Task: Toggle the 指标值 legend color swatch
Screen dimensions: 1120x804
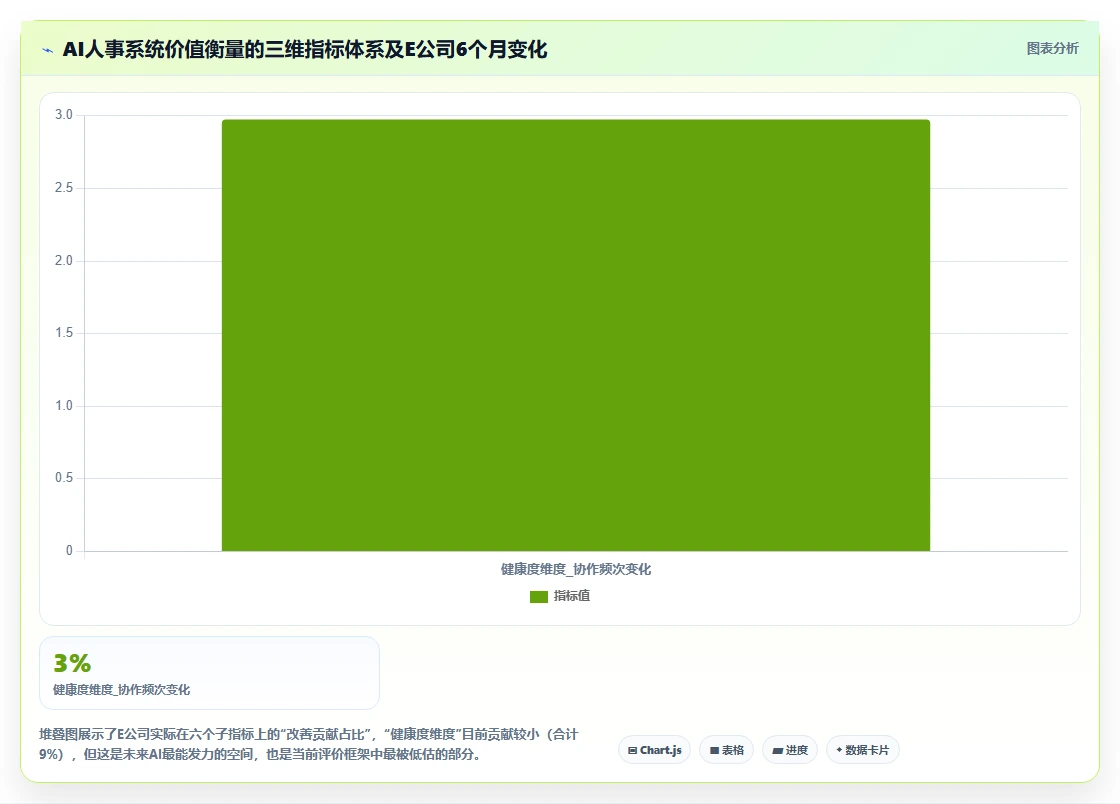Action: pos(539,596)
